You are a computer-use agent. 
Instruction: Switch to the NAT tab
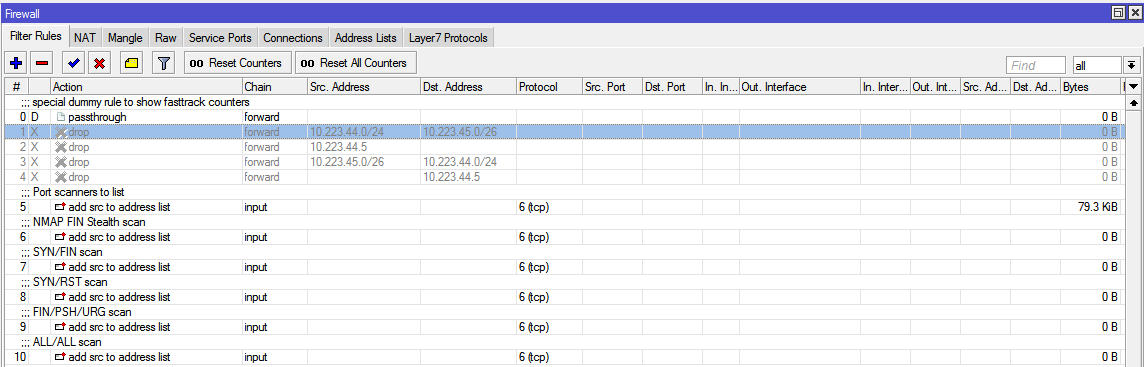coord(85,37)
